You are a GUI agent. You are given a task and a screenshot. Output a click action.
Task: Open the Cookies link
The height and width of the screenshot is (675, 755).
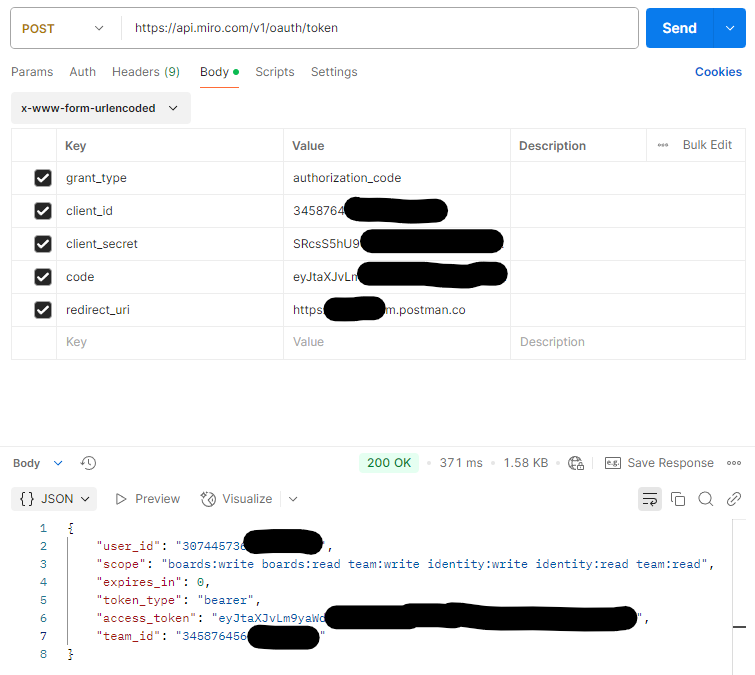[718, 72]
